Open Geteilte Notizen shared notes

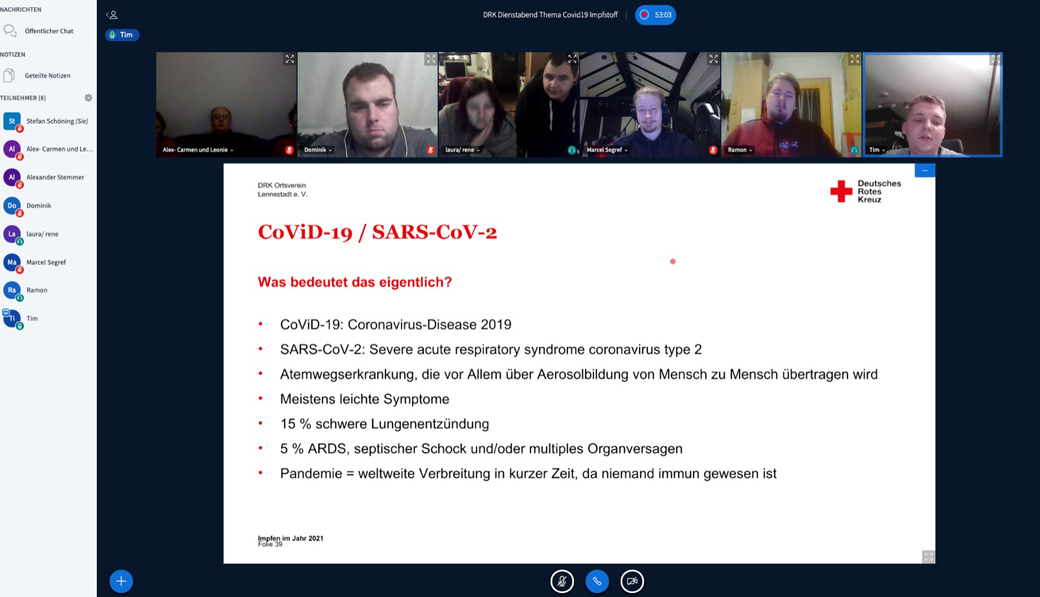point(47,76)
